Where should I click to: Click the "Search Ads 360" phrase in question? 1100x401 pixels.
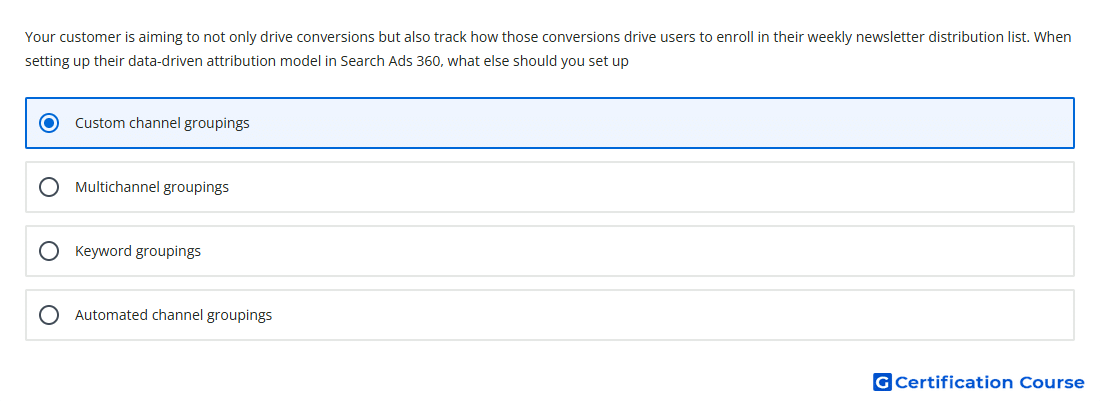[x=391, y=61]
